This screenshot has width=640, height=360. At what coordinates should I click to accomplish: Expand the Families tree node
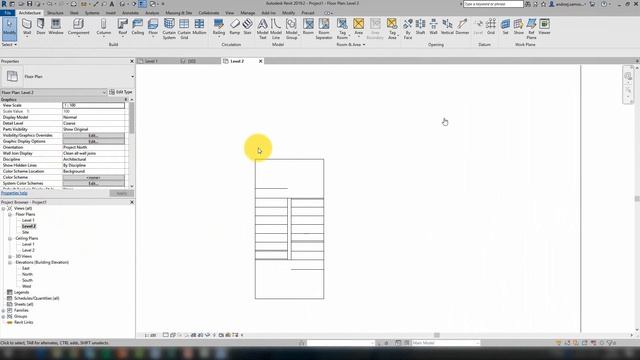(x=4, y=311)
